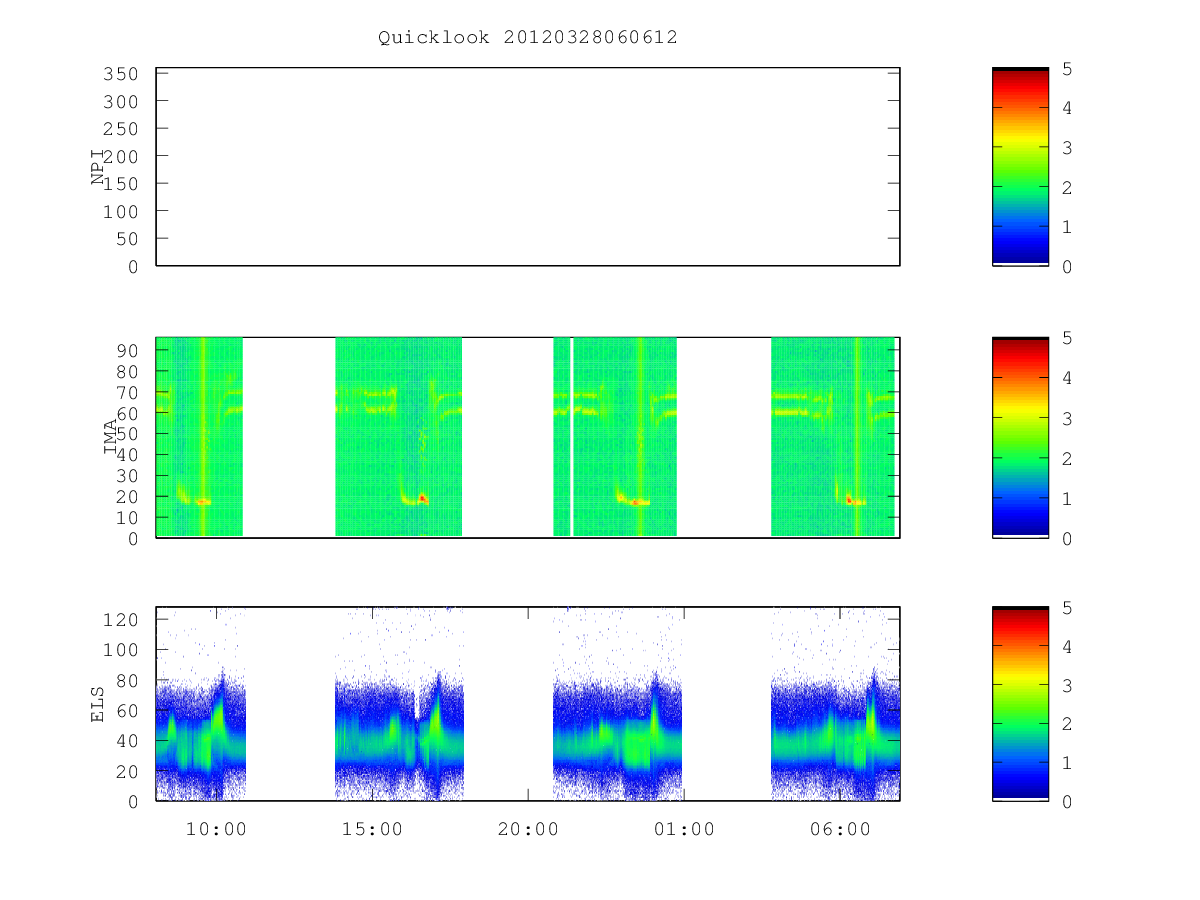This screenshot has width=1200, height=900.
Task: Click the 90 tick on IMA axis
Action: pos(126,350)
